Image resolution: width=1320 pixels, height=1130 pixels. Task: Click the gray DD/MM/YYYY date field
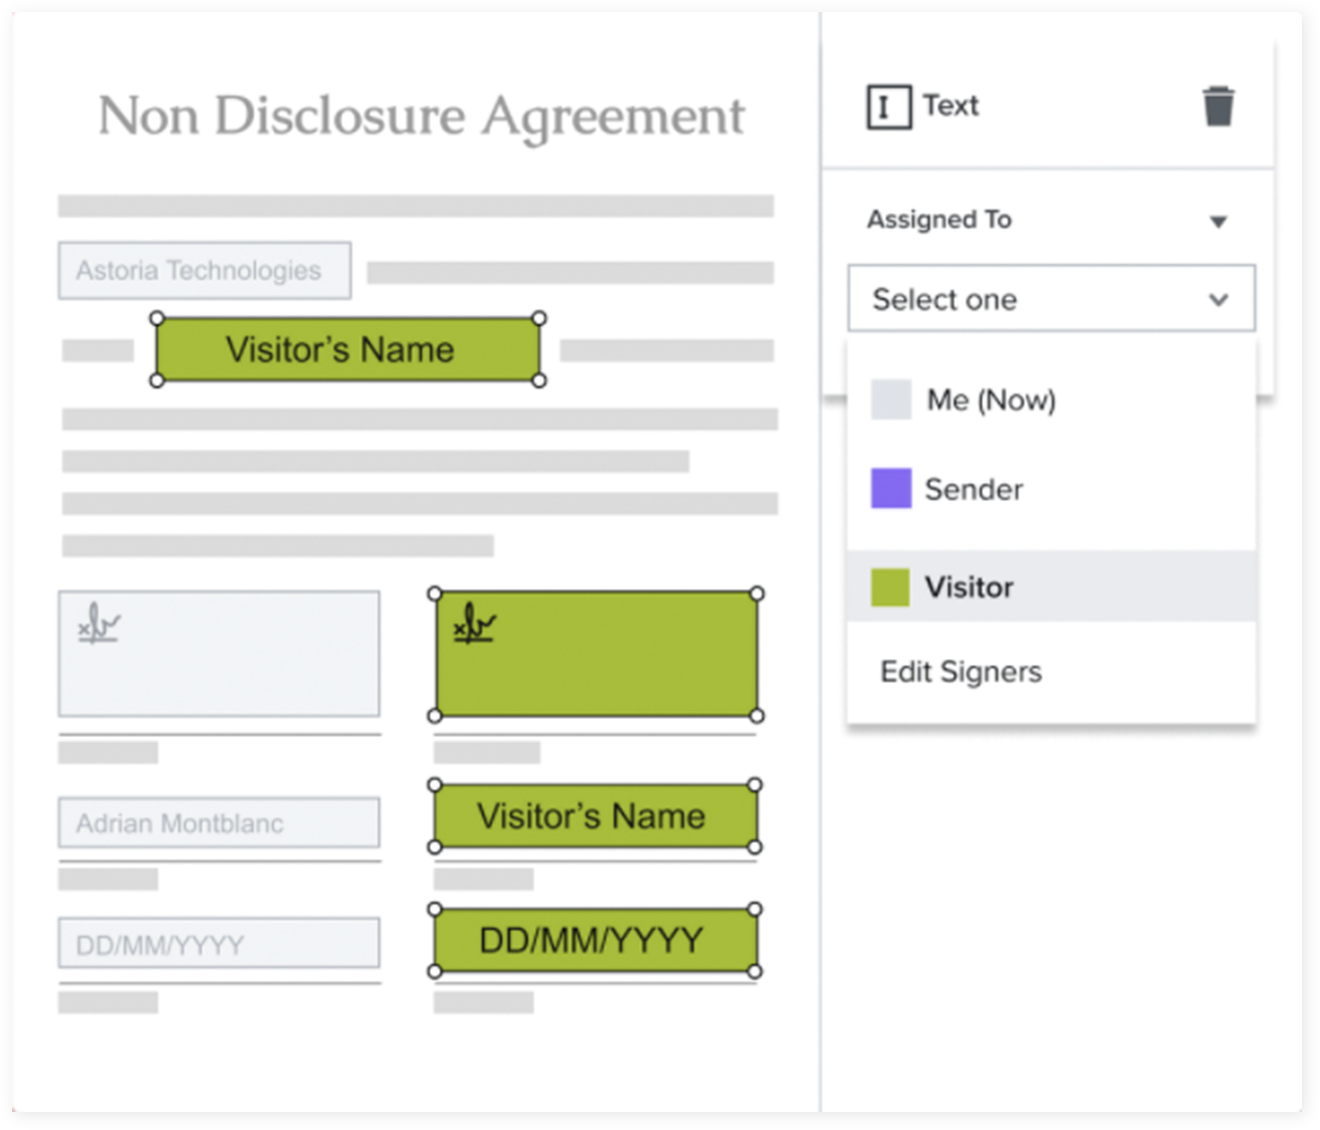(218, 944)
